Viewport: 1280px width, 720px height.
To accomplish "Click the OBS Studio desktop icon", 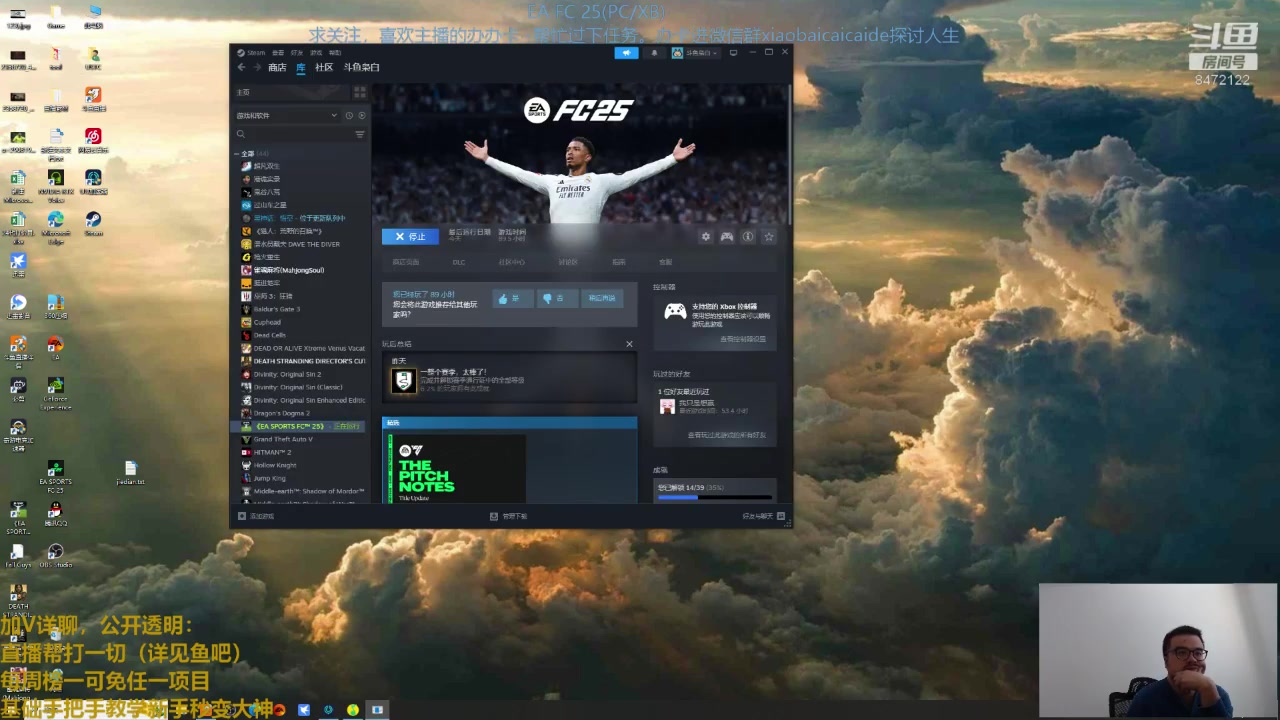I will click(55, 554).
